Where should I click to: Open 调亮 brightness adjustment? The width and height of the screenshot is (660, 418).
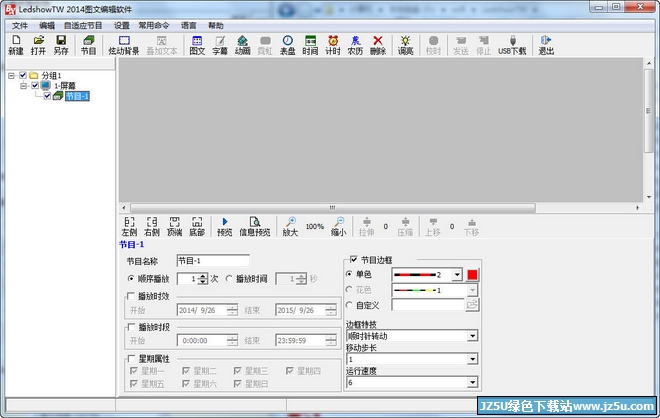405,45
